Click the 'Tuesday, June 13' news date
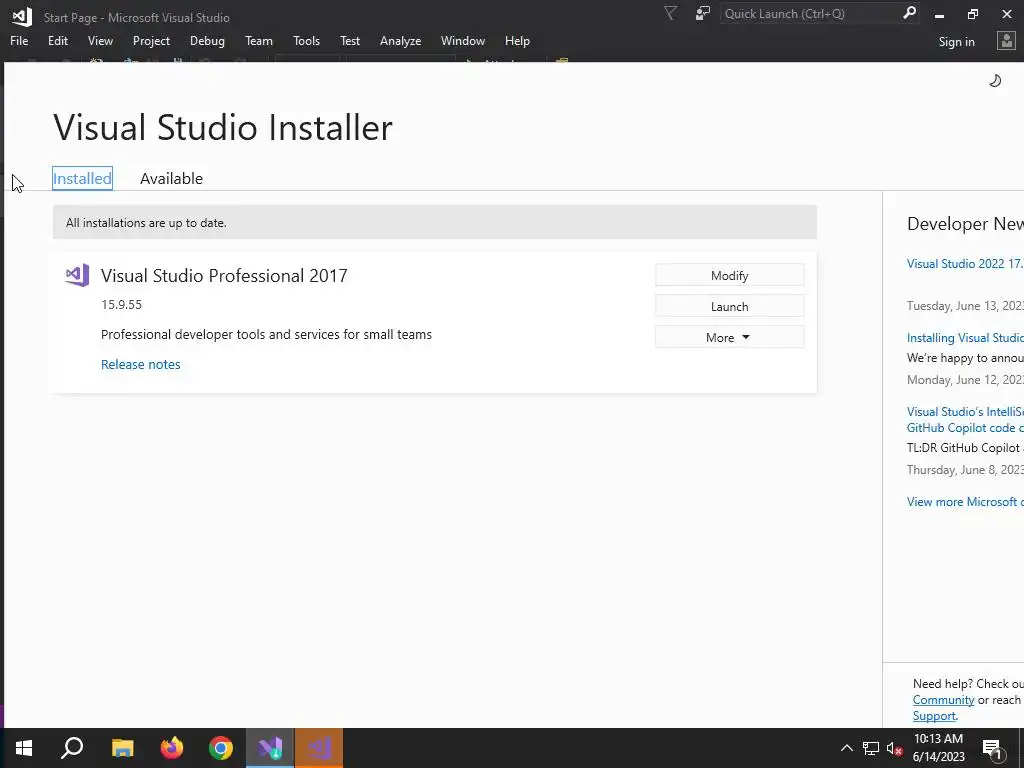 [x=965, y=306]
